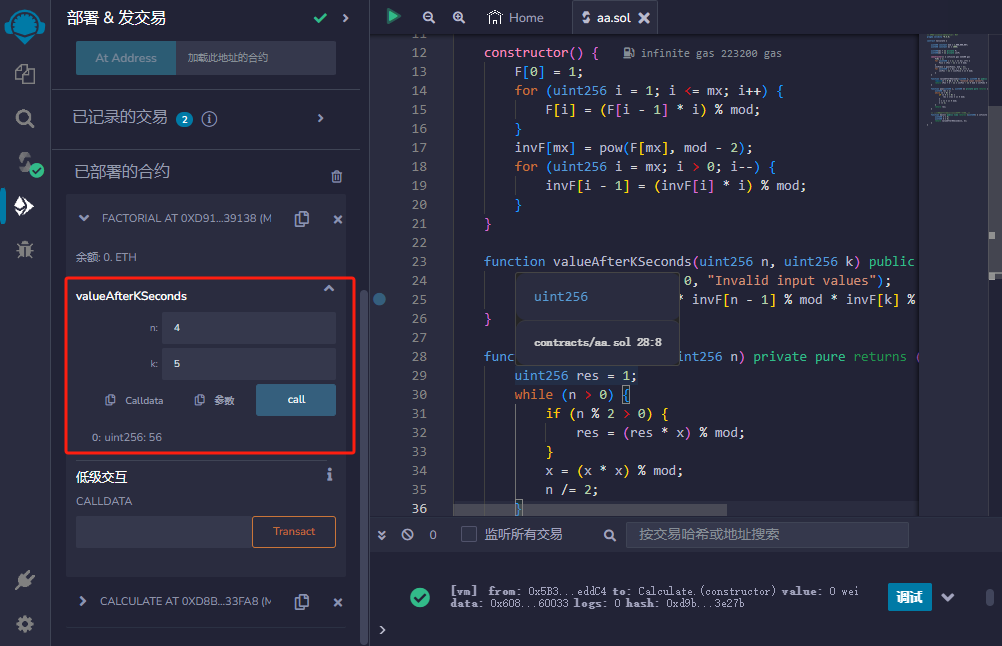Screen dimensions: 1002x646
Task: Expand the CALCULATE contract instance
Action: 82,601
